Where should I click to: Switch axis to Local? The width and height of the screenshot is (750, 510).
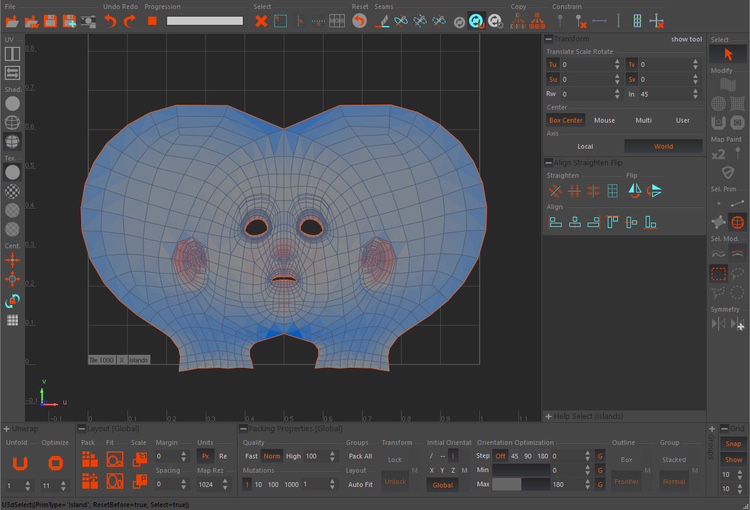click(x=585, y=146)
